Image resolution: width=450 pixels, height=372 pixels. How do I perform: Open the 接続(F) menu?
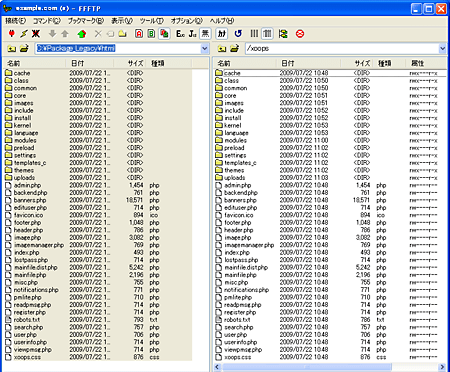tap(15, 21)
